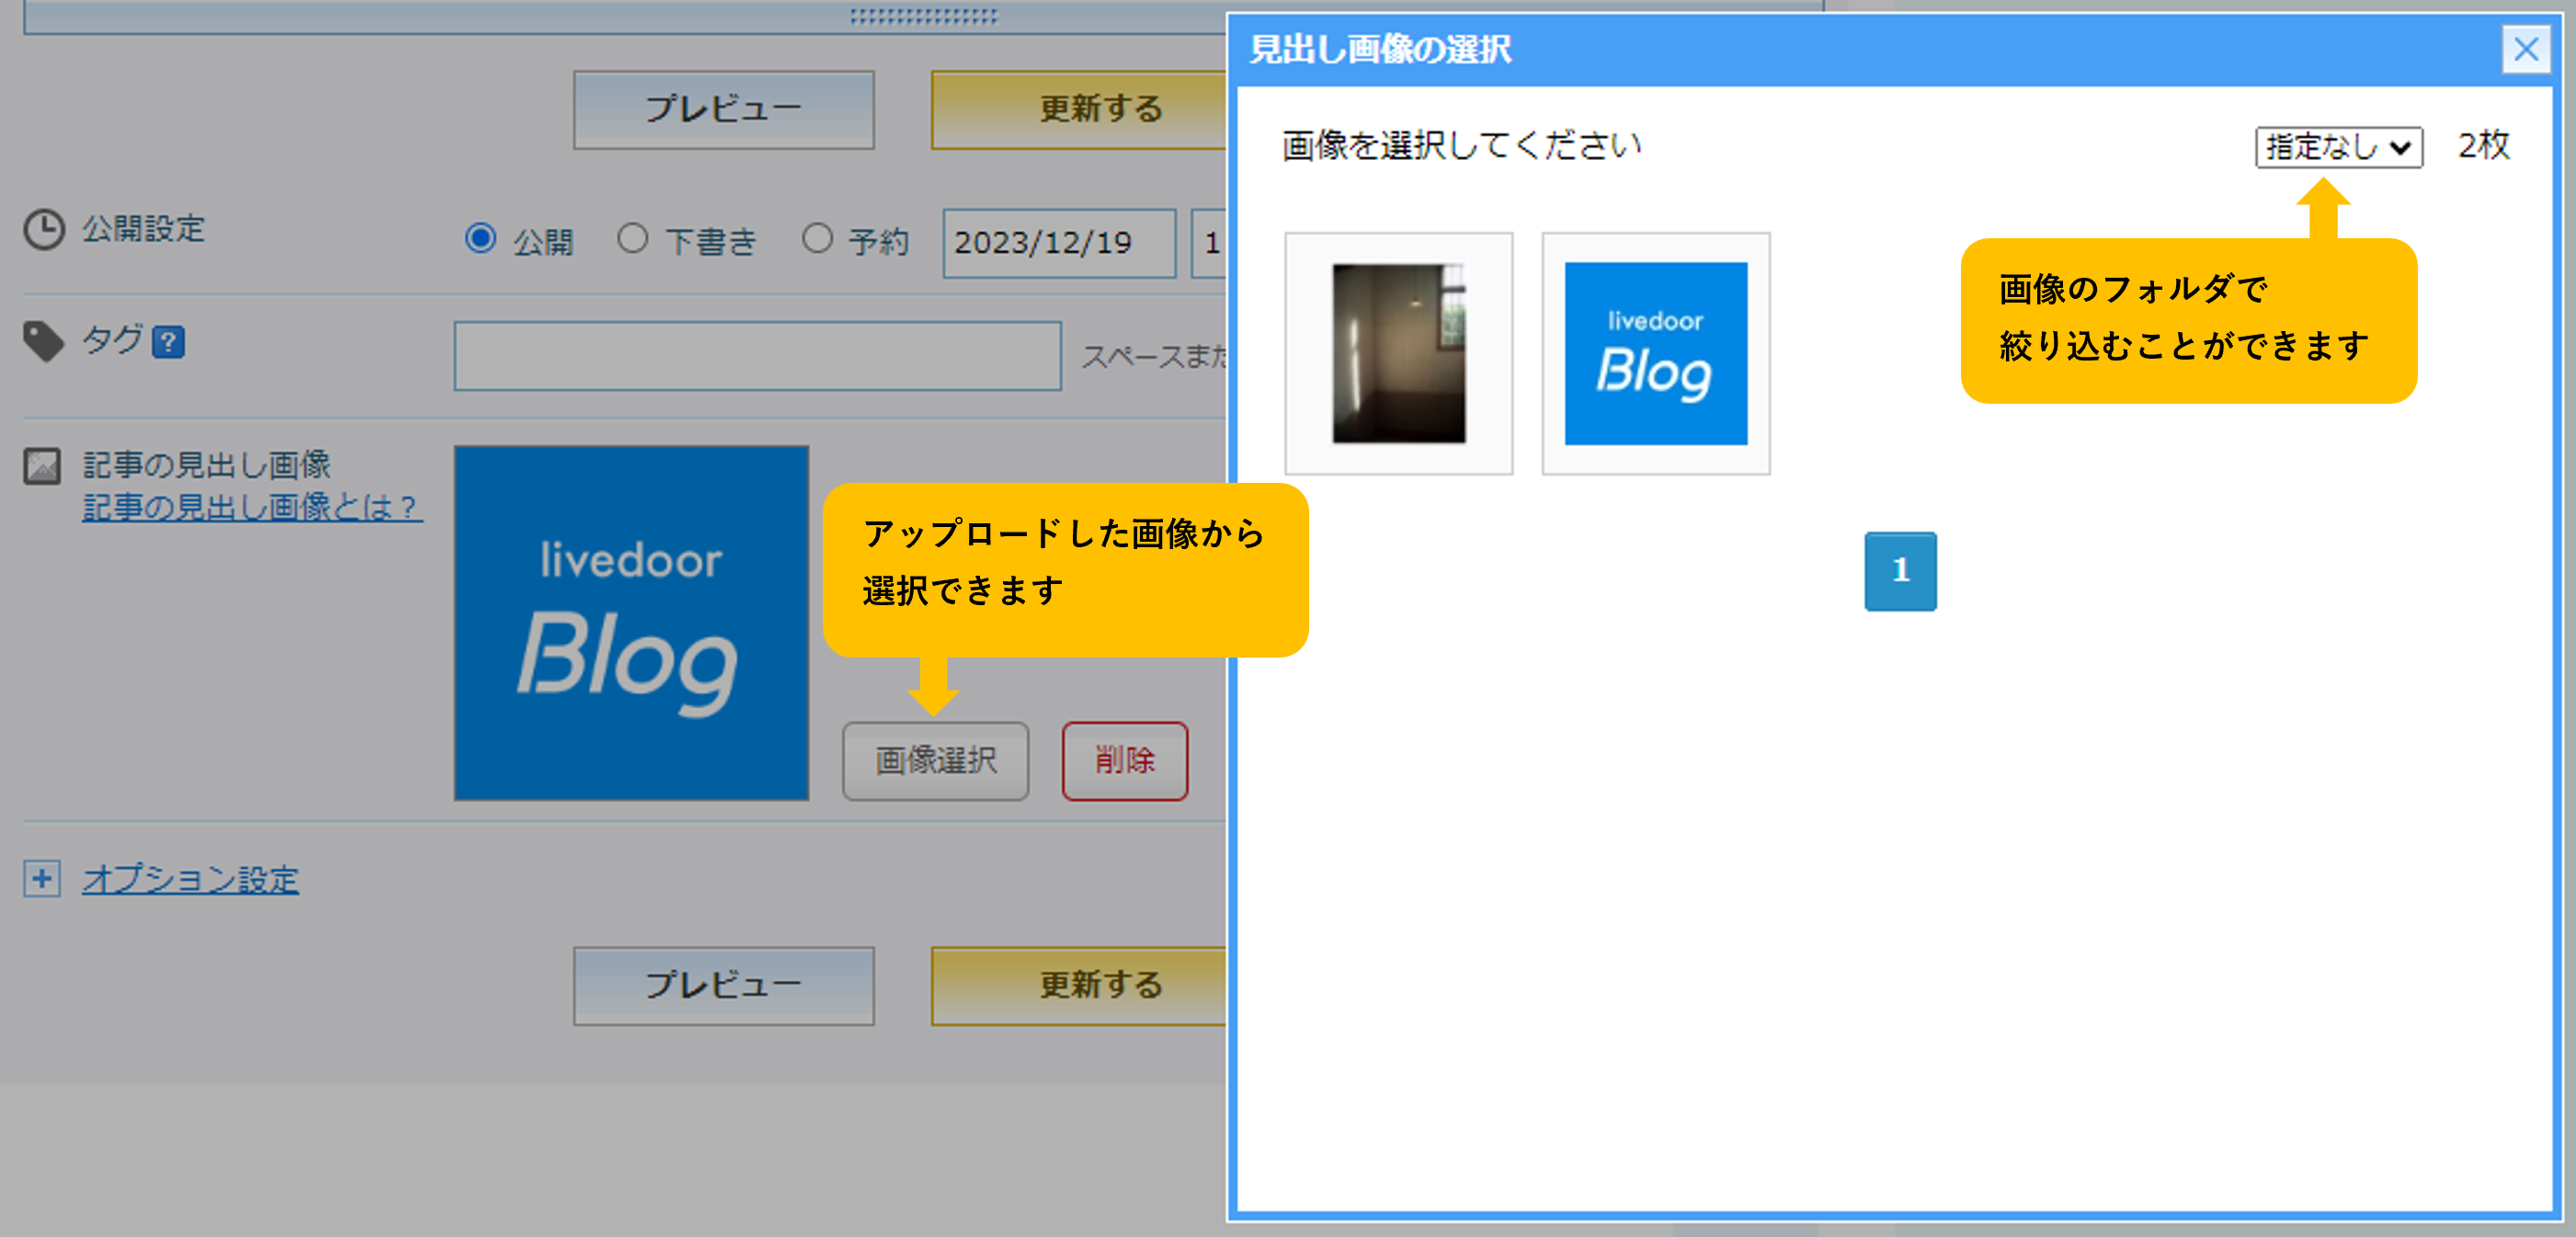This screenshot has height=1237, width=2576.
Task: Click the dotted resize handle at top
Action: 923,16
